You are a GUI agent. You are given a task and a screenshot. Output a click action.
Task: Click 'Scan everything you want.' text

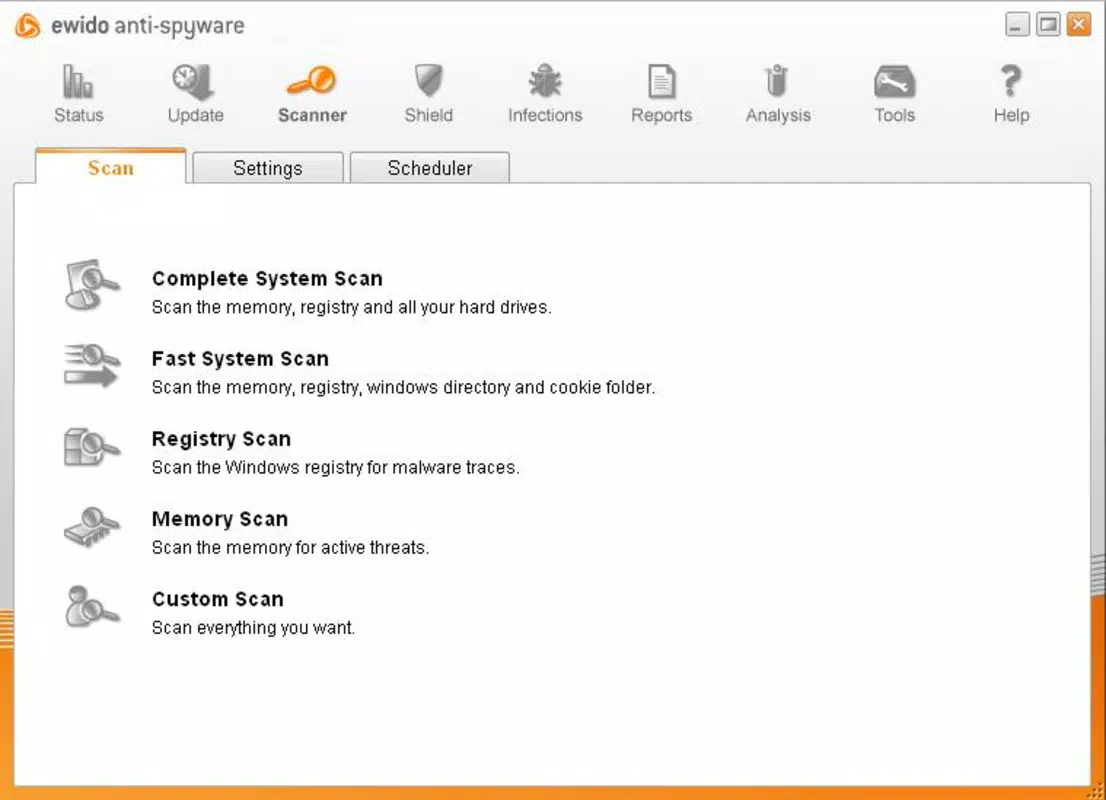(253, 628)
